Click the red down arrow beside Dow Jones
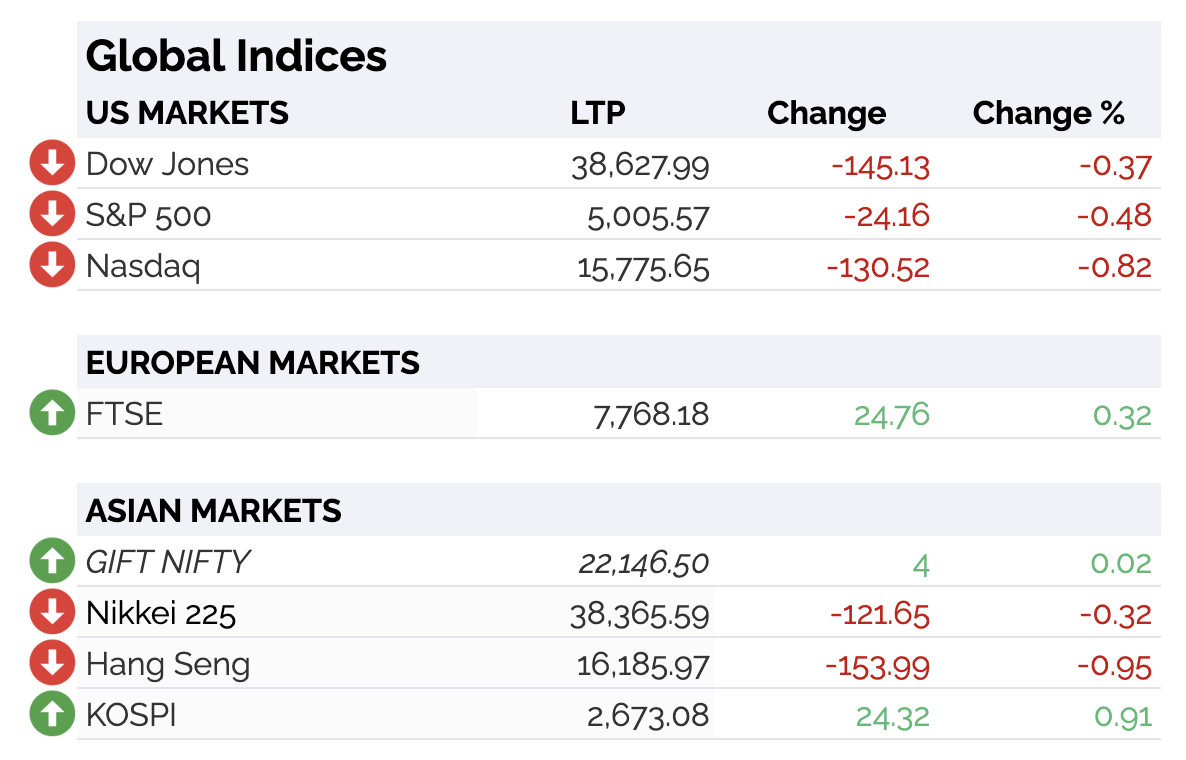This screenshot has height=760, width=1186. [52, 163]
